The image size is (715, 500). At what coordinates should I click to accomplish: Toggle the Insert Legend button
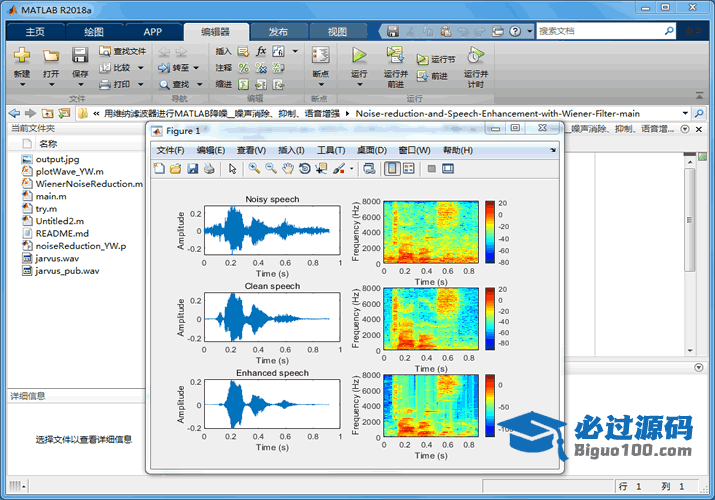(x=409, y=169)
